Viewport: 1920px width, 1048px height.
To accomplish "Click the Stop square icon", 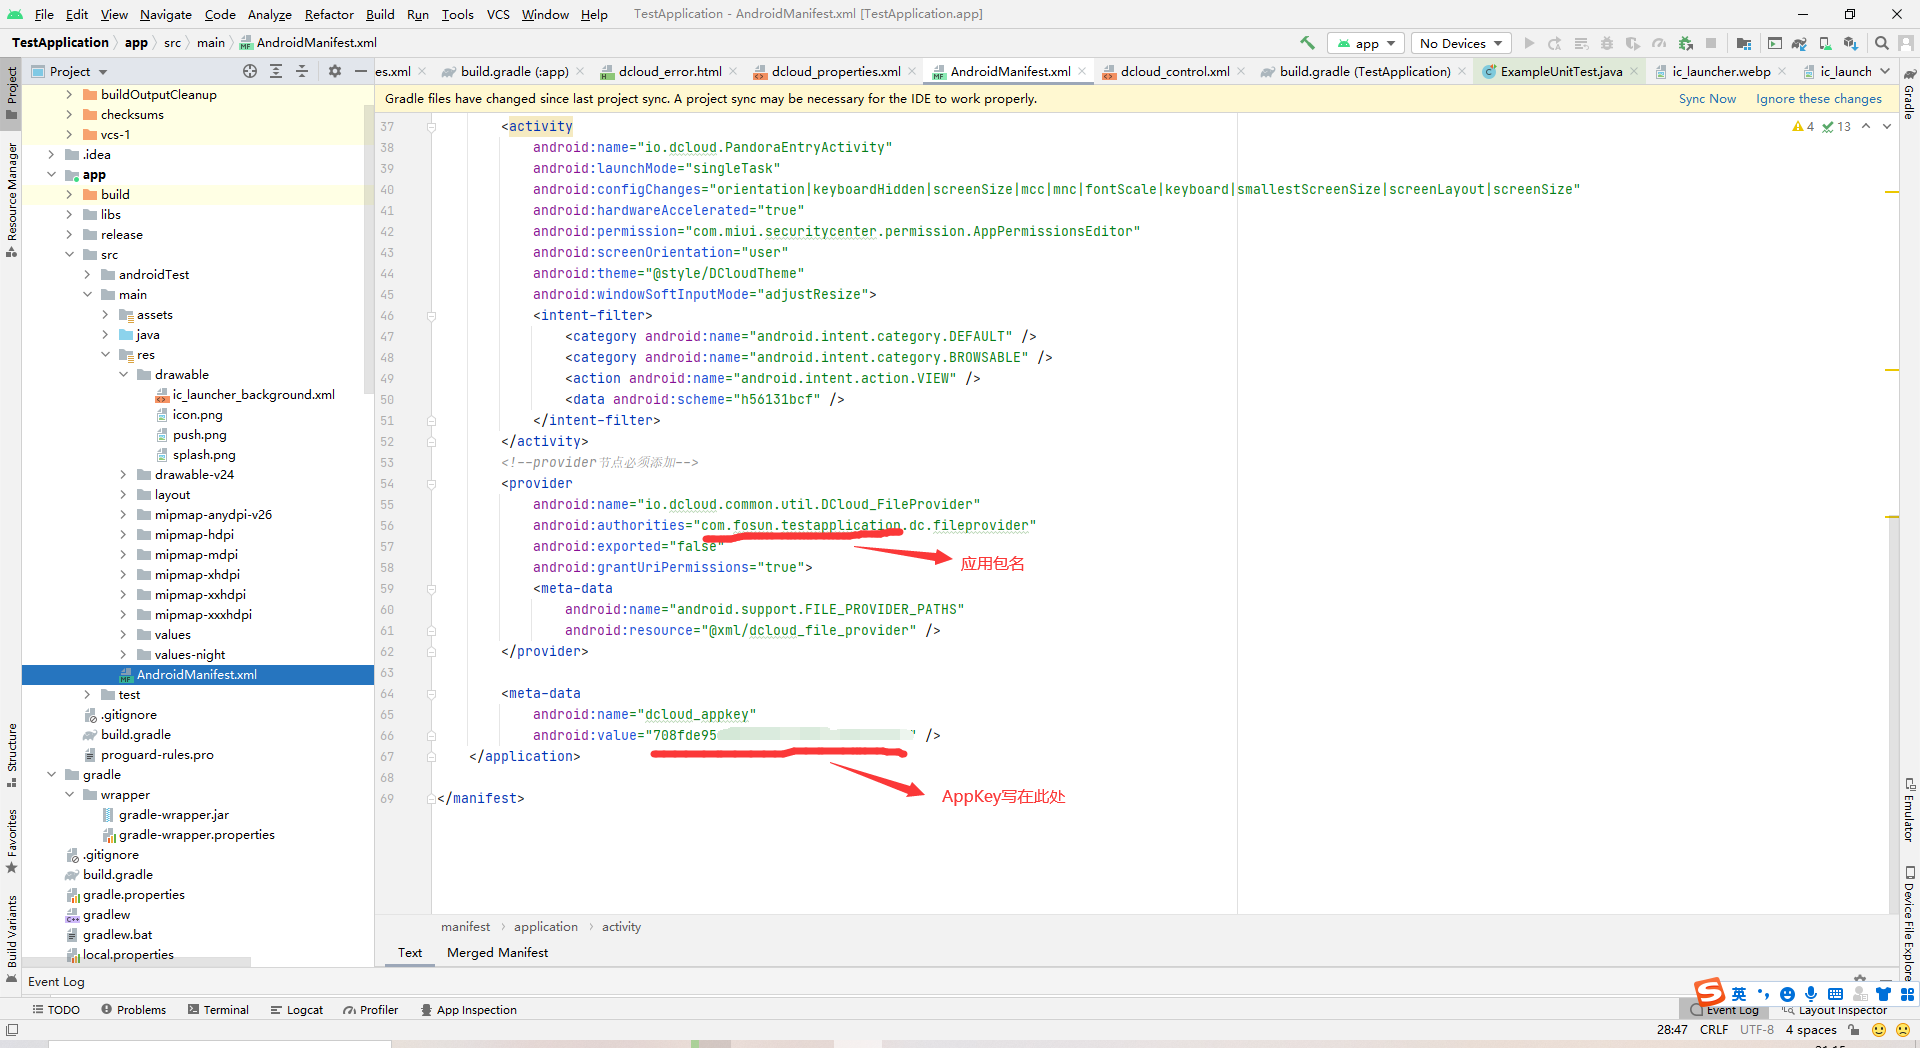I will [x=1711, y=43].
